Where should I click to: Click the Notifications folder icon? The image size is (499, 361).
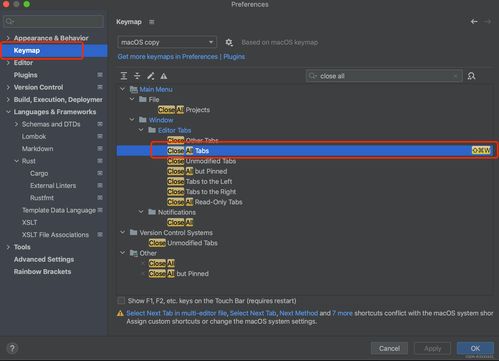click(x=152, y=212)
